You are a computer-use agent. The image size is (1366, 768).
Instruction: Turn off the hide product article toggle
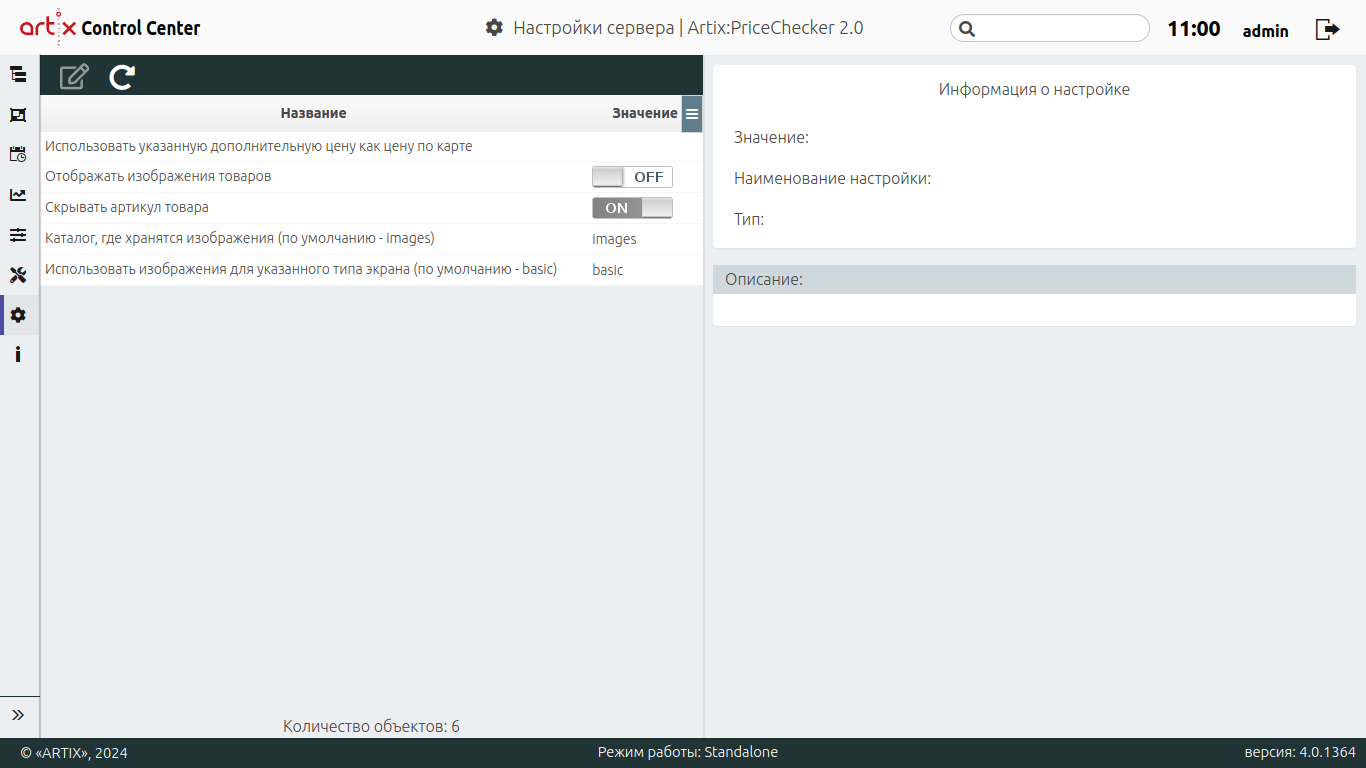pos(632,208)
